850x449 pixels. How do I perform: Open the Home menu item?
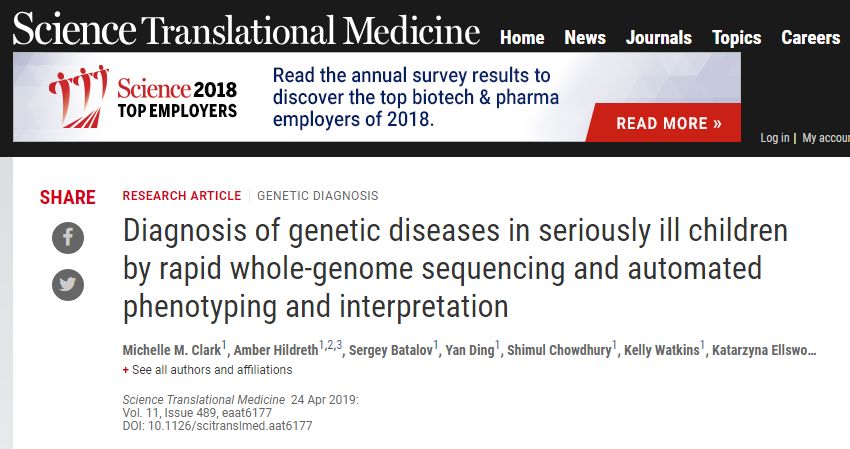pos(522,38)
